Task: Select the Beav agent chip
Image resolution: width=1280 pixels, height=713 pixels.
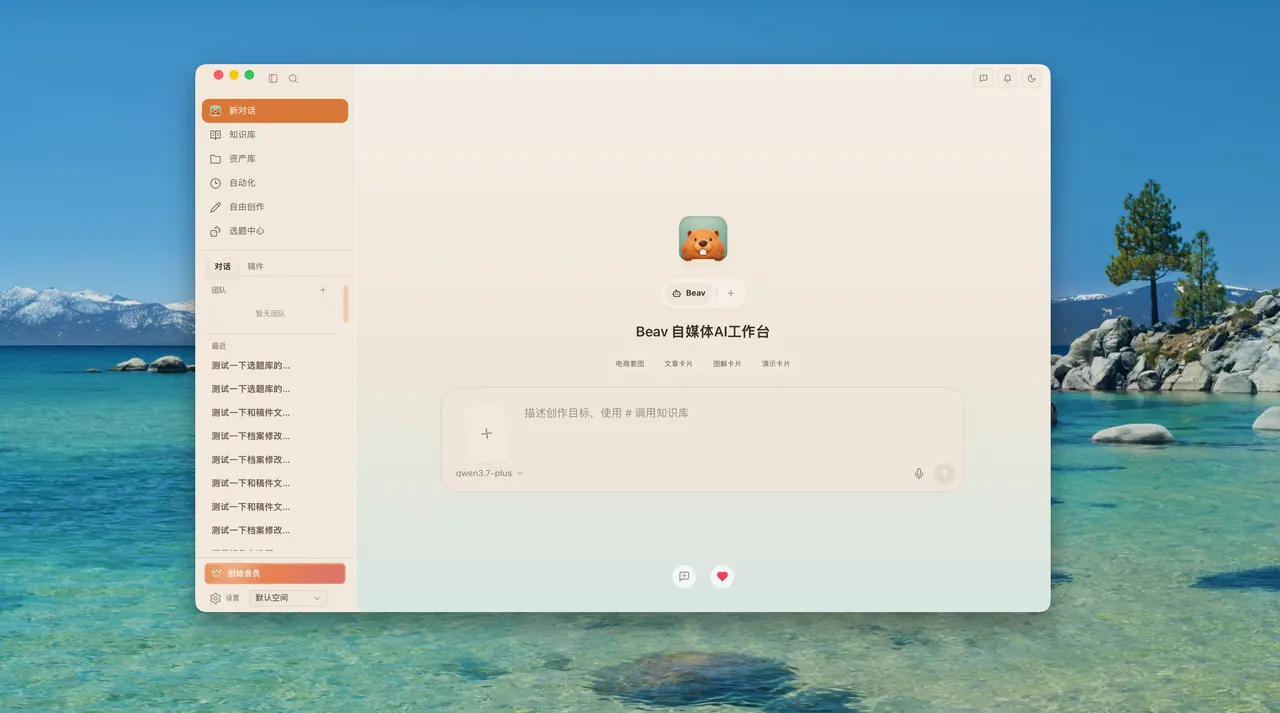Action: pyautogui.click(x=689, y=293)
